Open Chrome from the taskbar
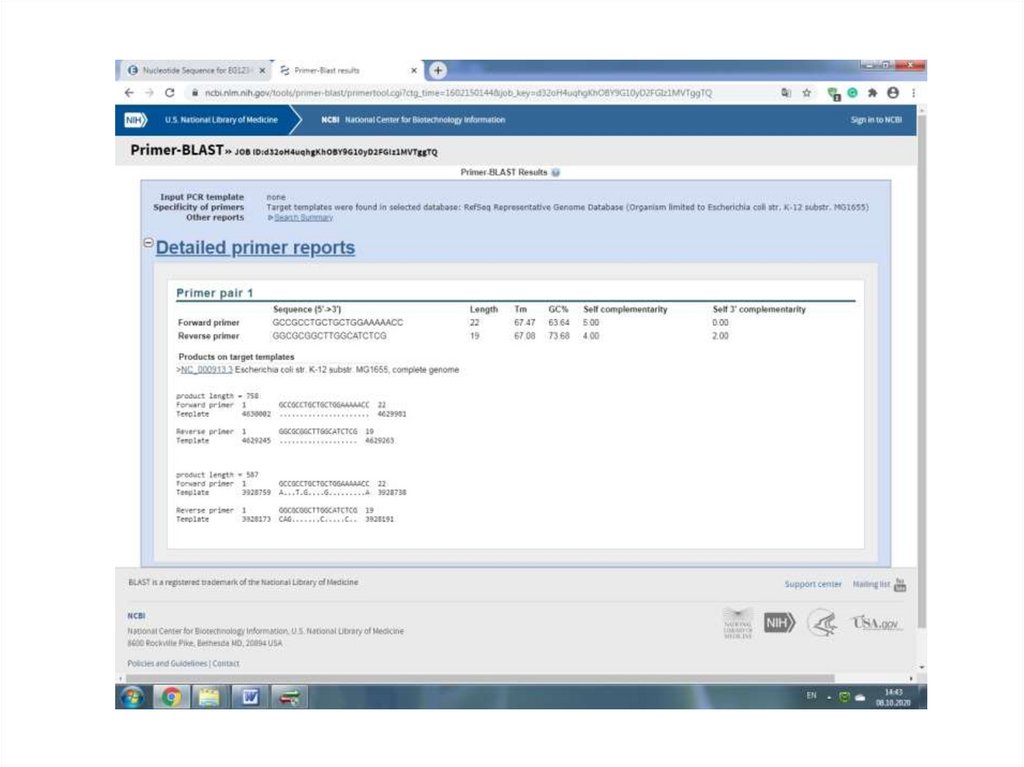This screenshot has width=1024, height=767. (171, 697)
